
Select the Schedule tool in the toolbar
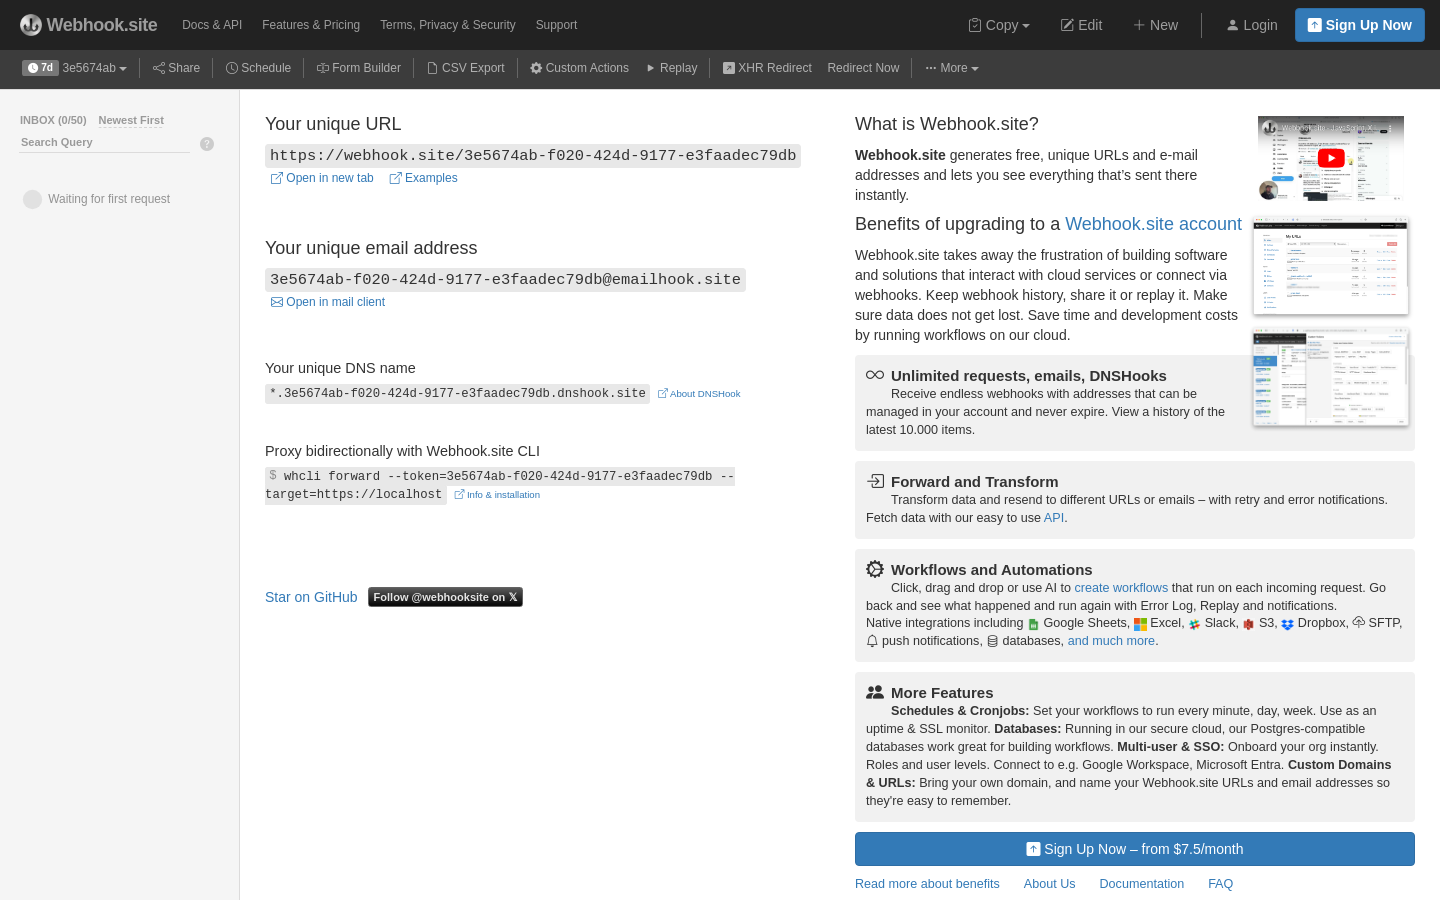[x=258, y=68]
